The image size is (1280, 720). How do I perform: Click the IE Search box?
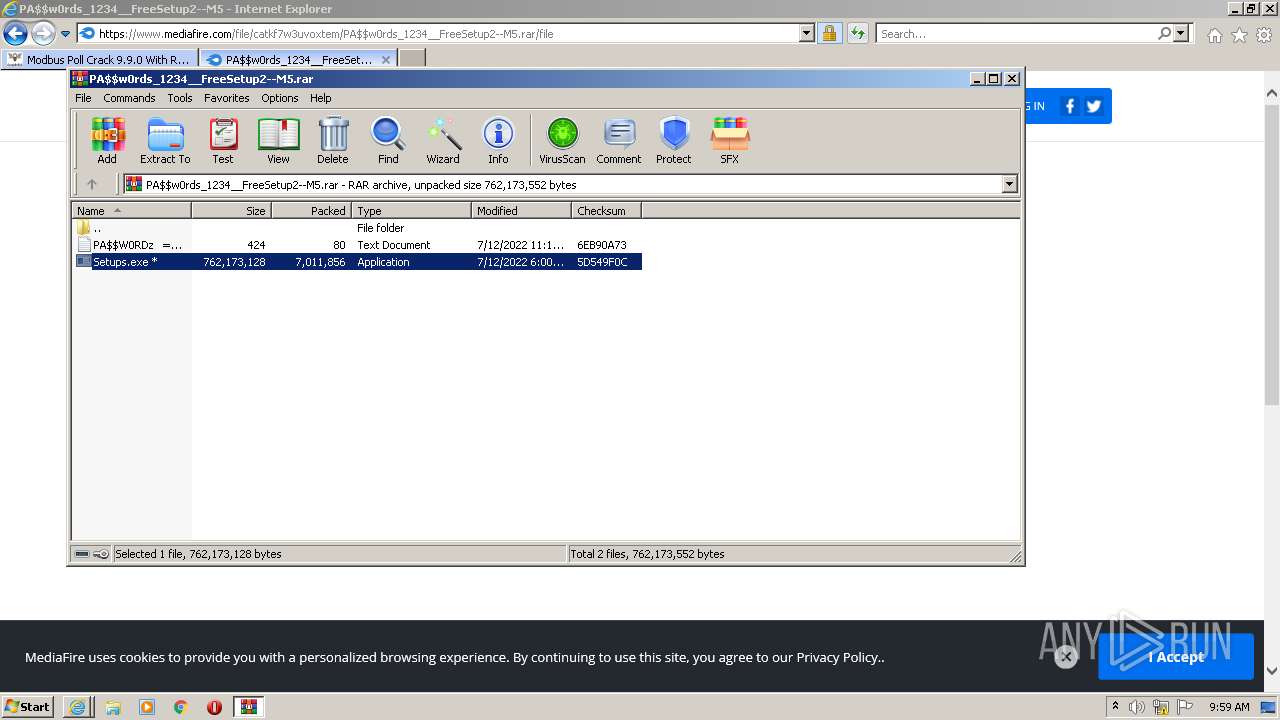pos(1015,33)
